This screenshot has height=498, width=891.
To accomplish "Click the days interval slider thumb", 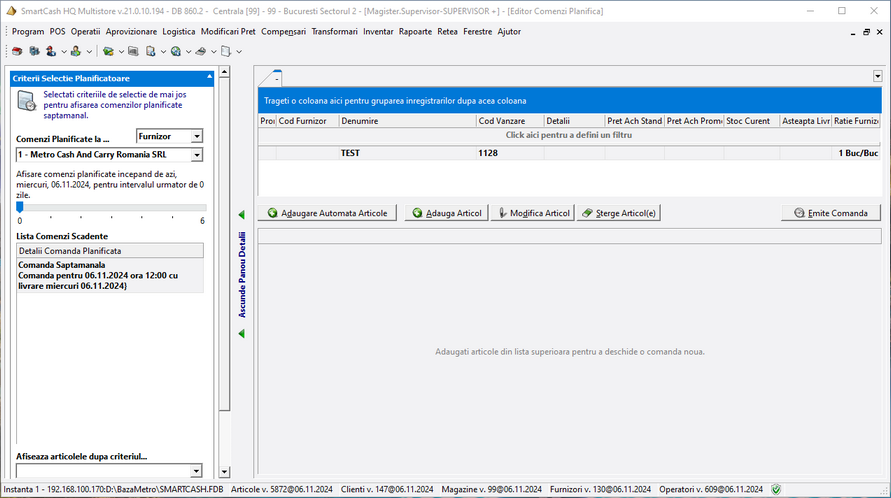I will (20, 207).
